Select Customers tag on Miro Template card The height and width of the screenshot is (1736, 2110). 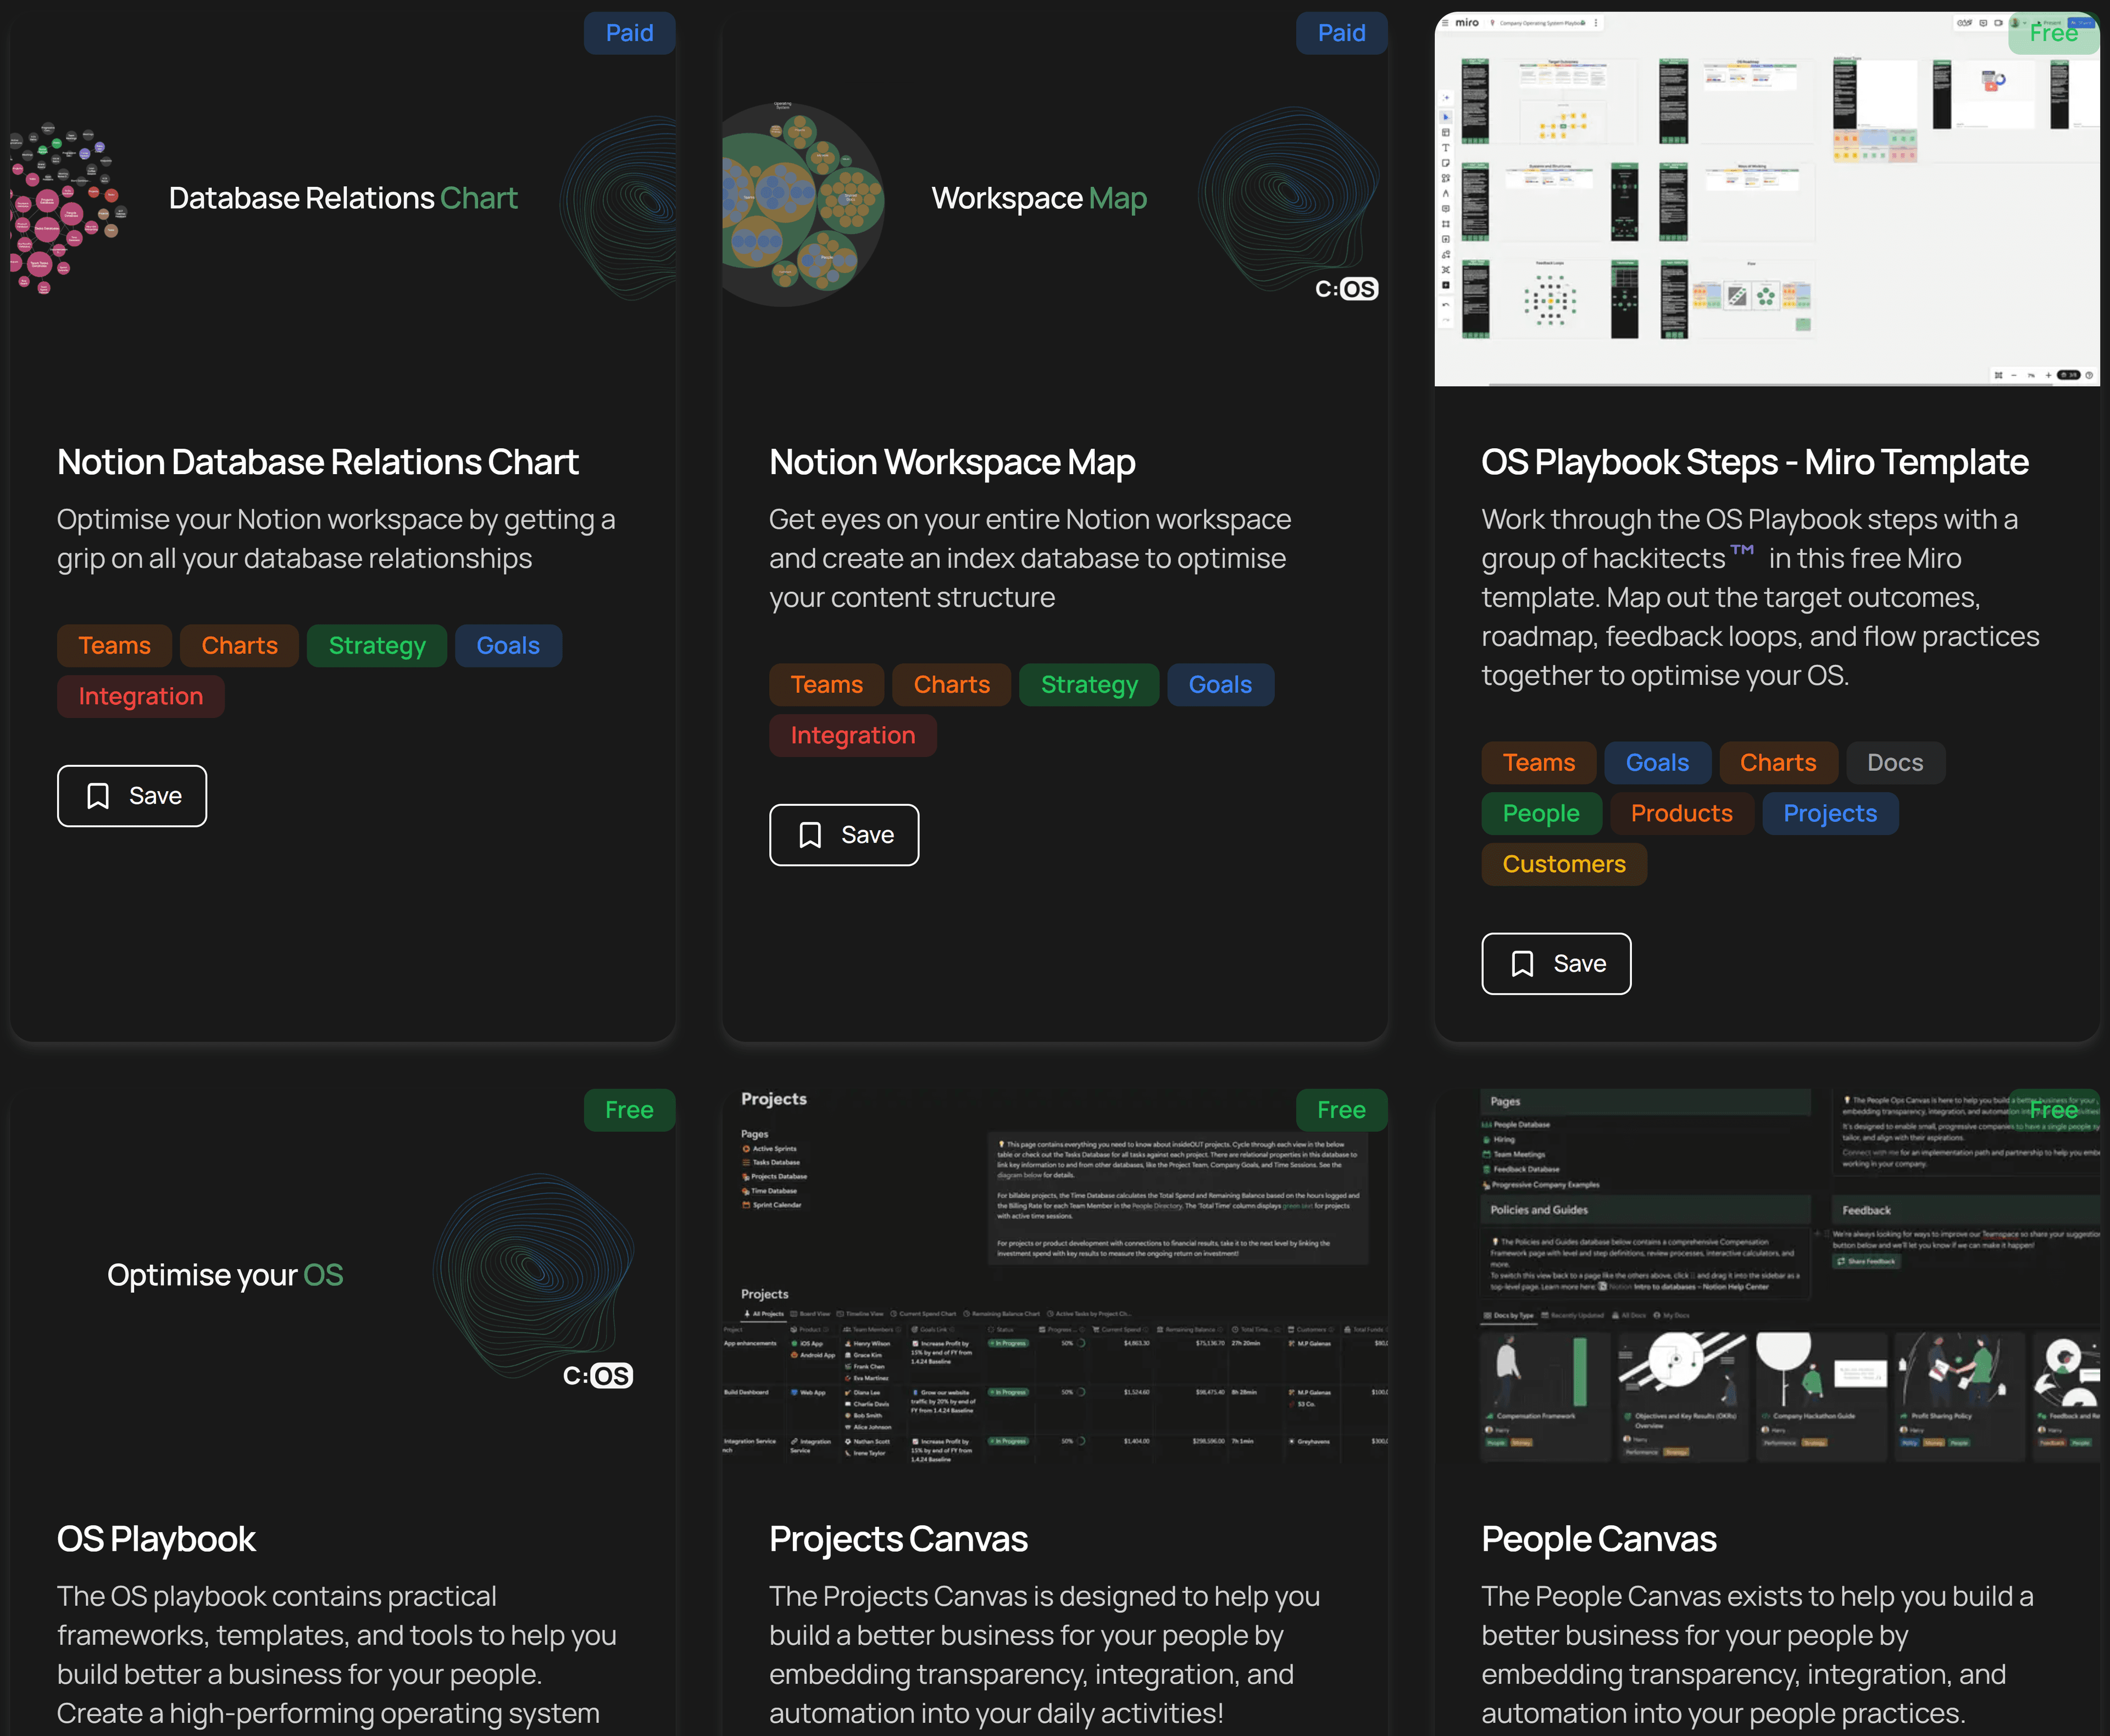pos(1564,865)
